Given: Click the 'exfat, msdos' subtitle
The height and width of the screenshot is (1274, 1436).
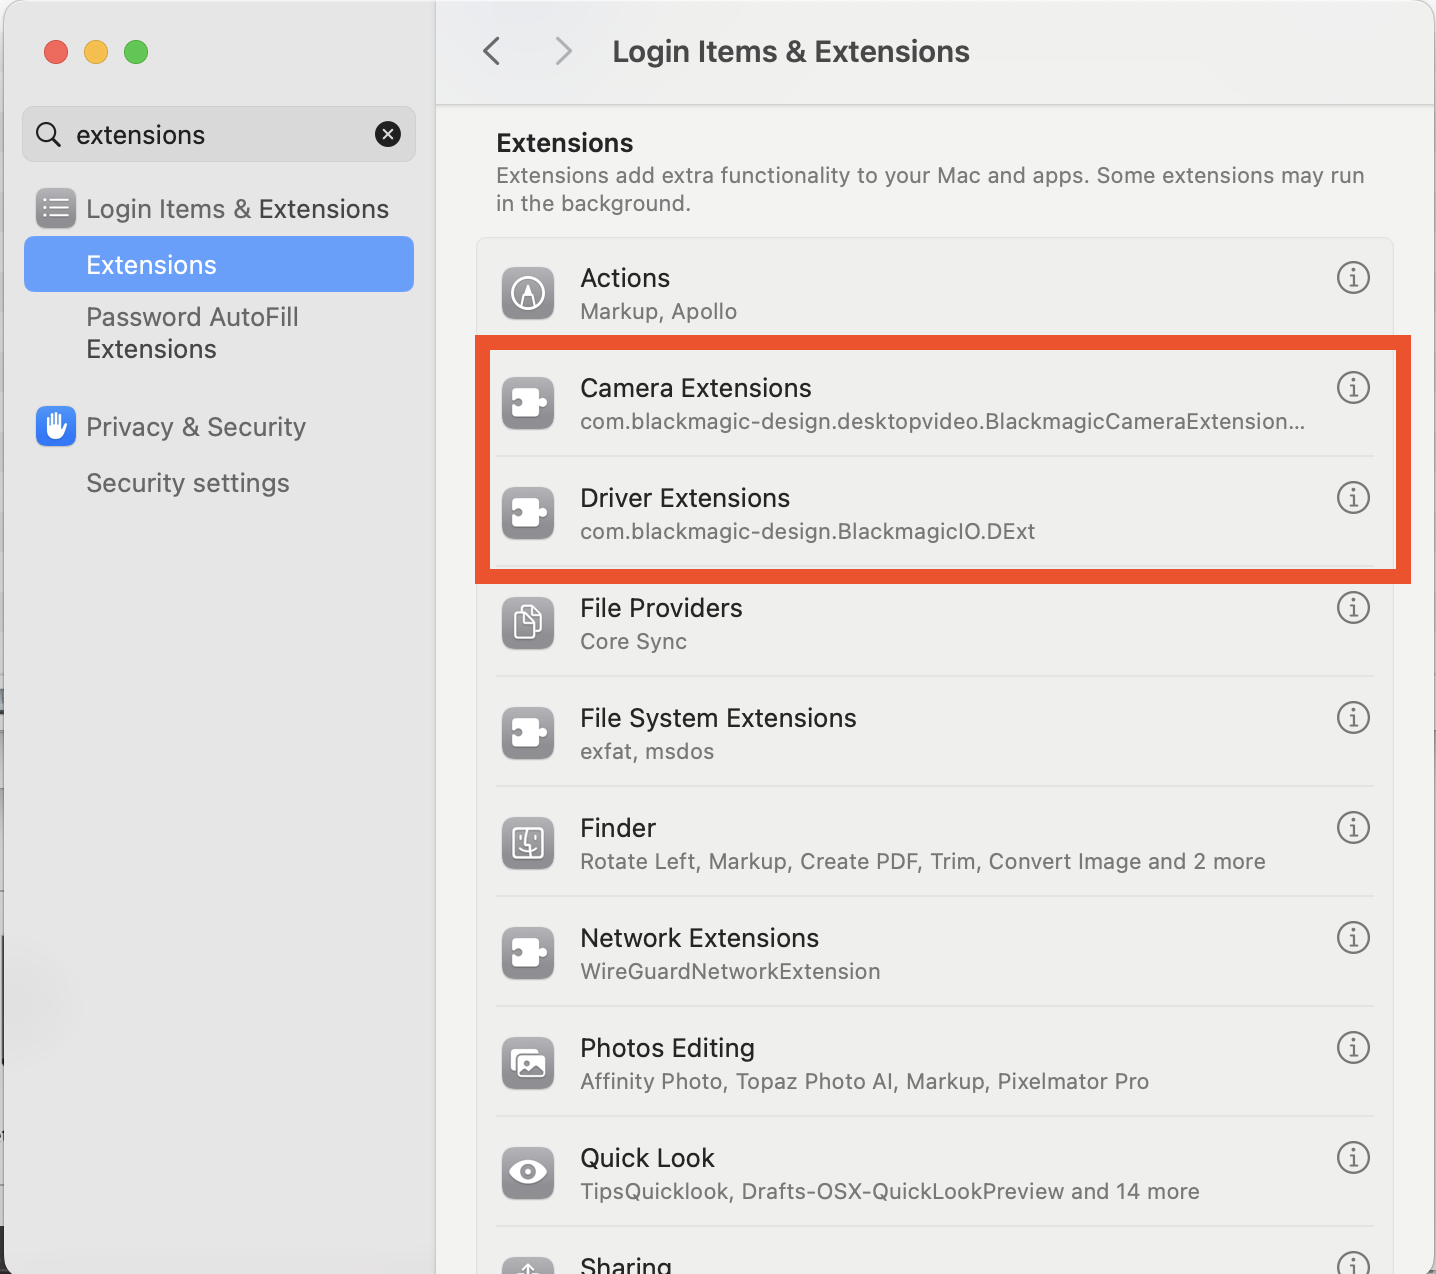Looking at the screenshot, I should point(647,751).
